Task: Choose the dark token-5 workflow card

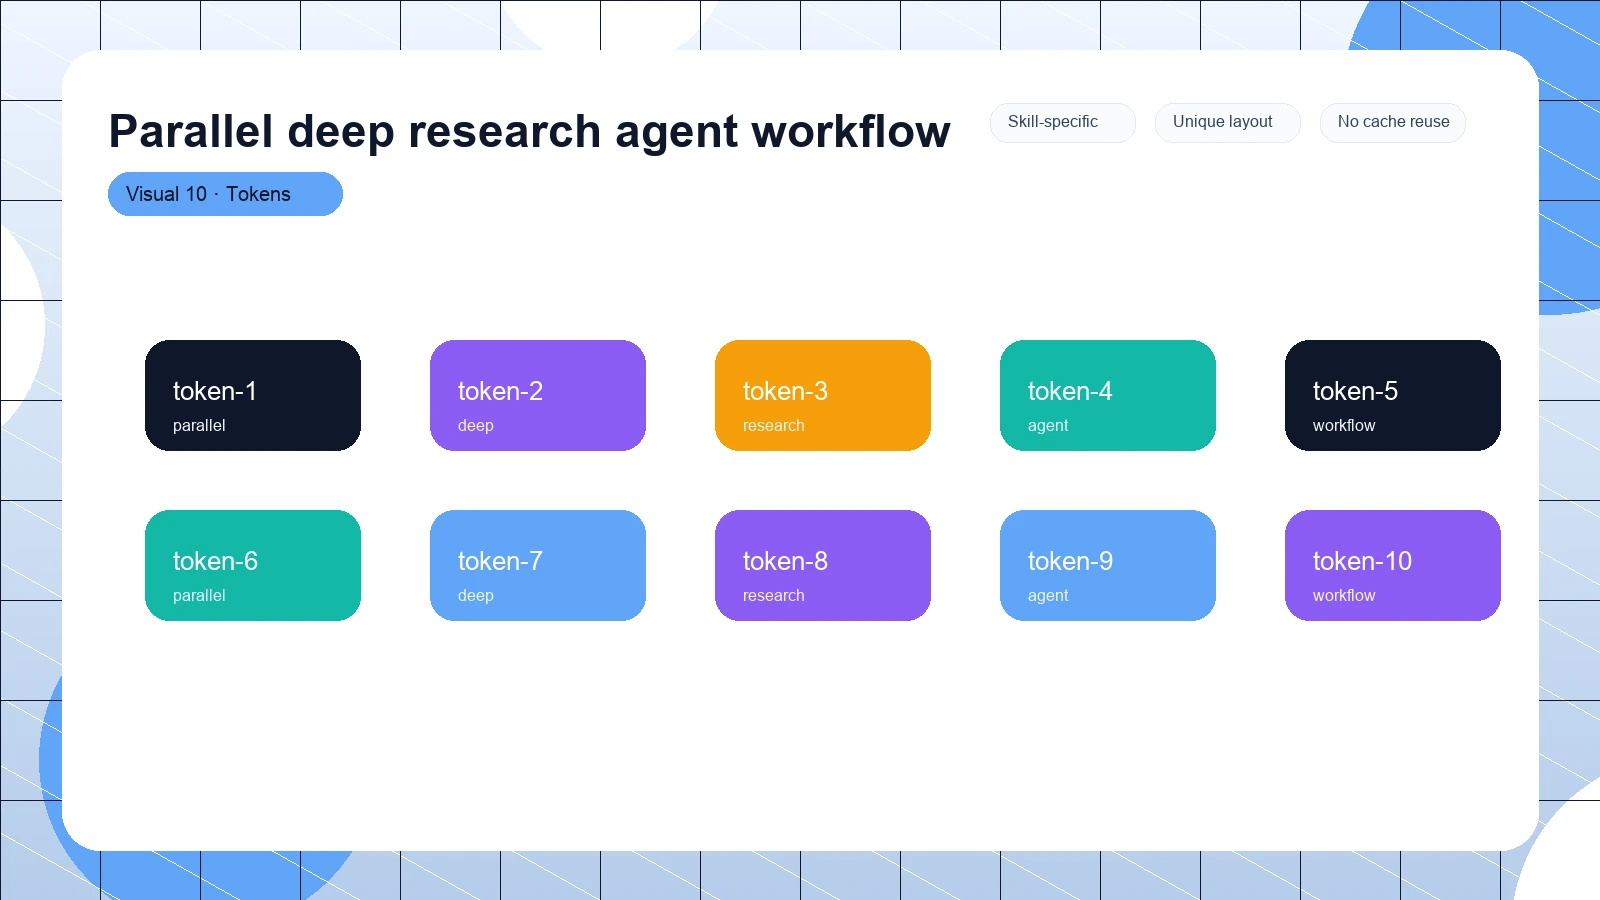Action: click(x=1393, y=395)
